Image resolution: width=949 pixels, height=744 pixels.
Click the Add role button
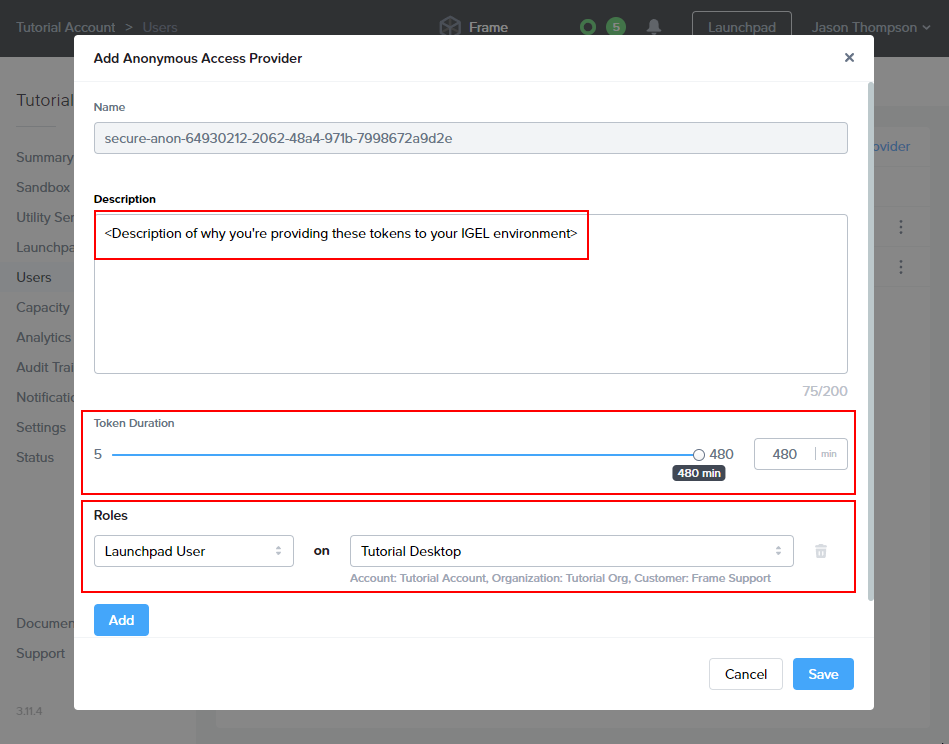[x=121, y=620]
